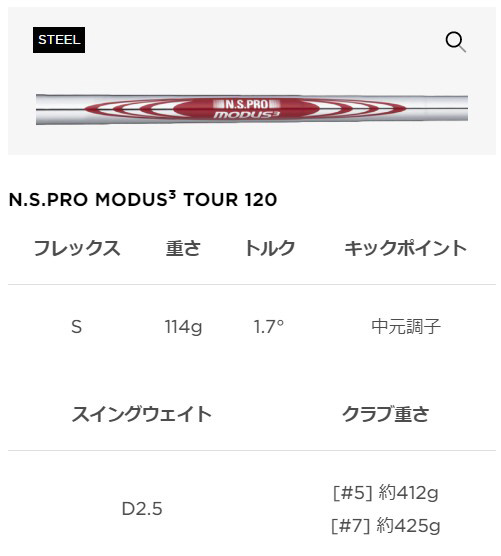Screen dimensions: 501x556
Task: Click the キックポイント column header
Action: [406, 248]
